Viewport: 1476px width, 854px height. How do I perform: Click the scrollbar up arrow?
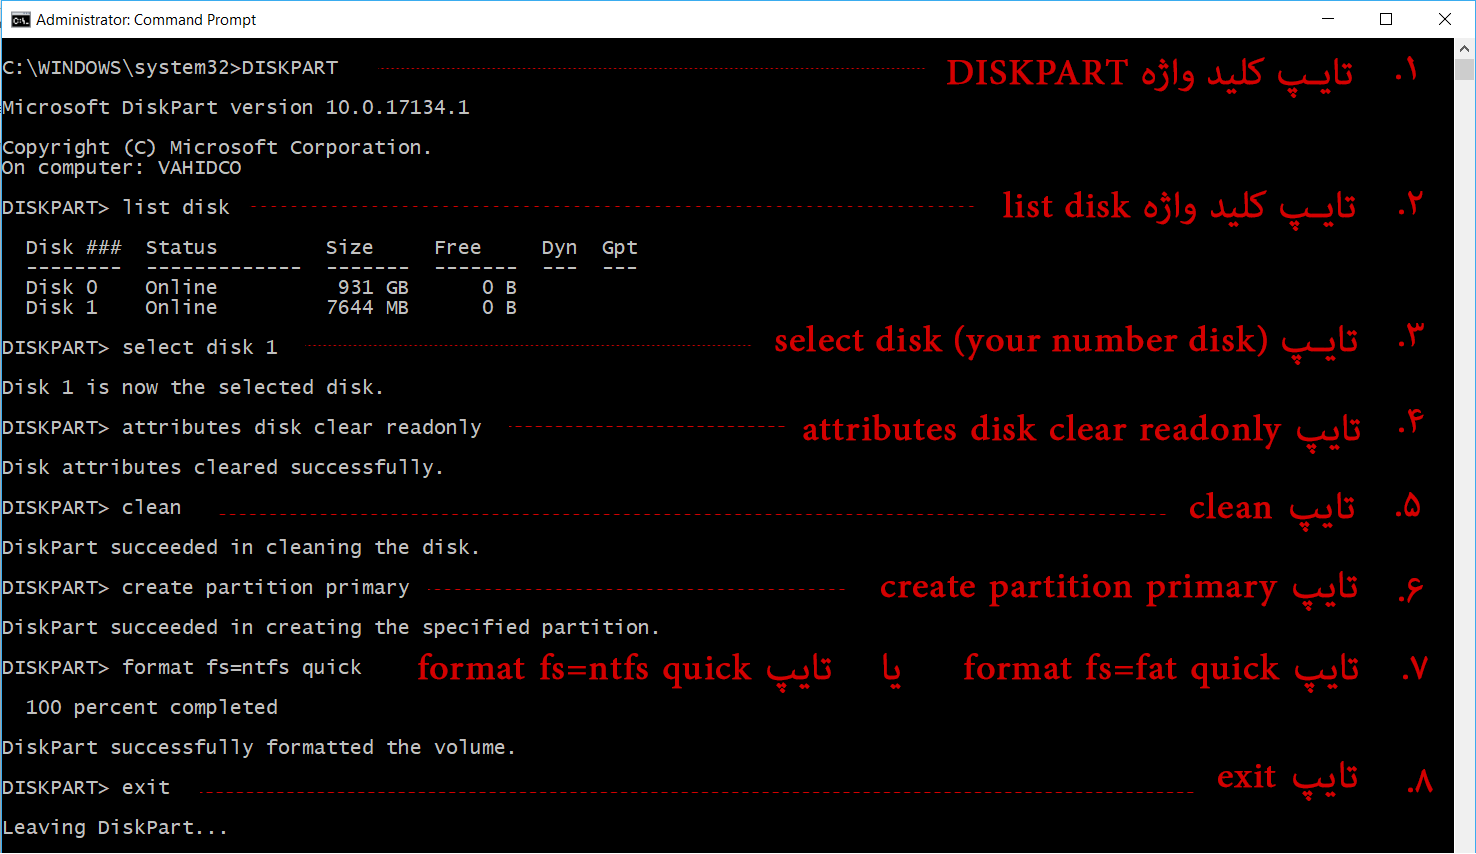(x=1464, y=47)
